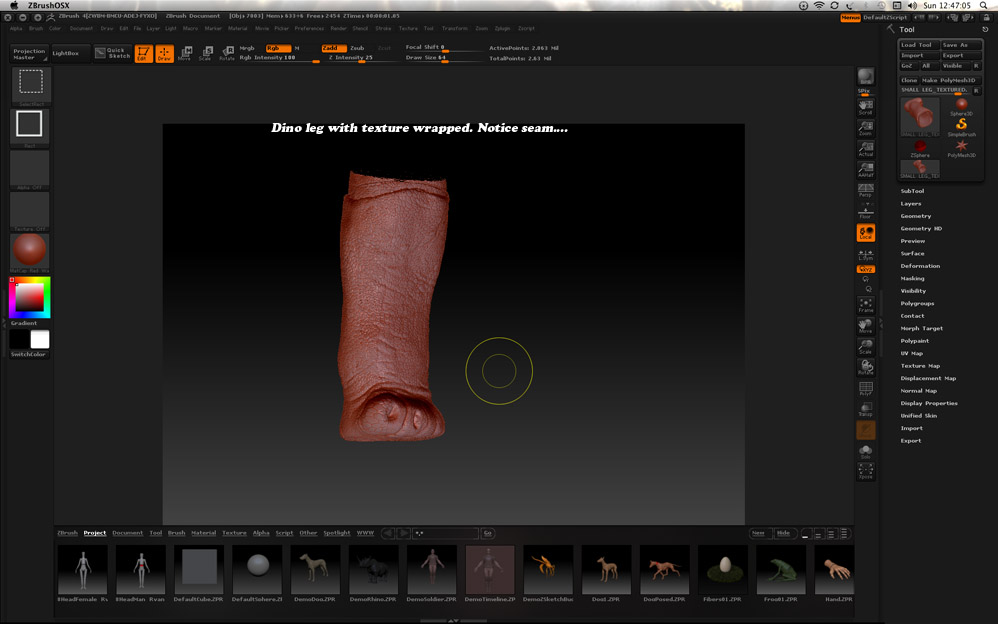
Task: Open the Quick Sketch tool
Action: [x=113, y=53]
